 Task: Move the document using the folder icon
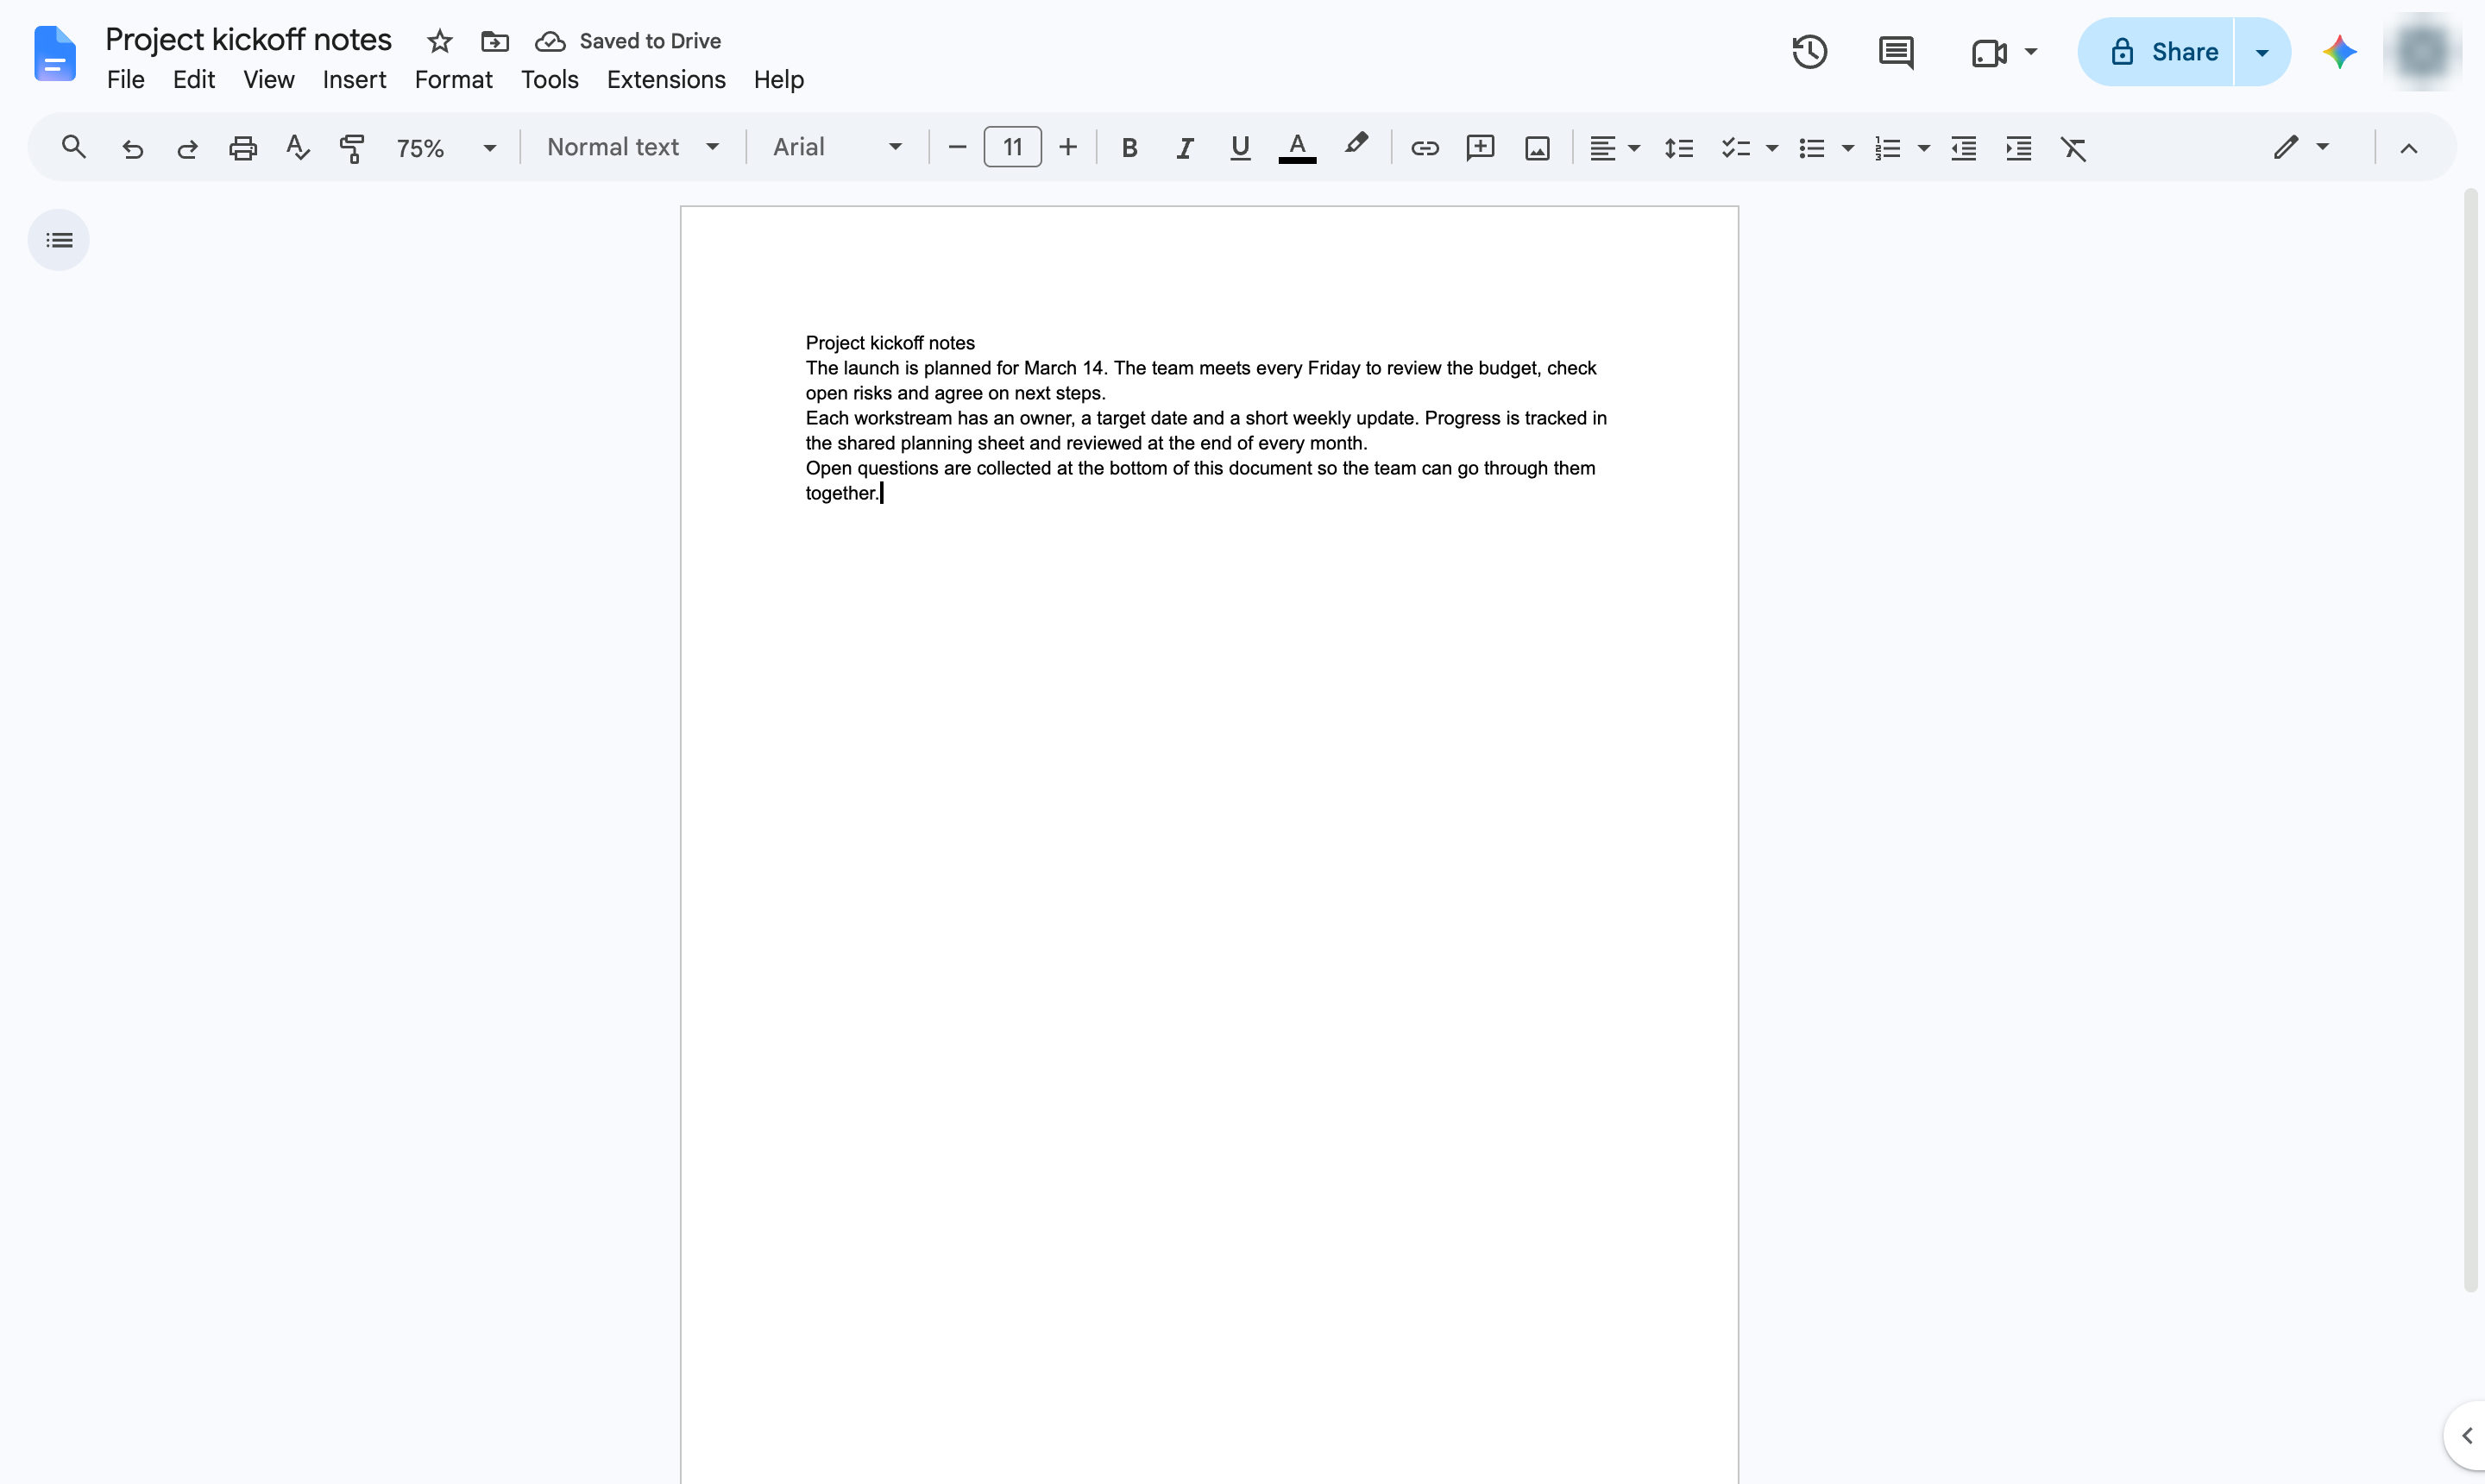click(494, 41)
